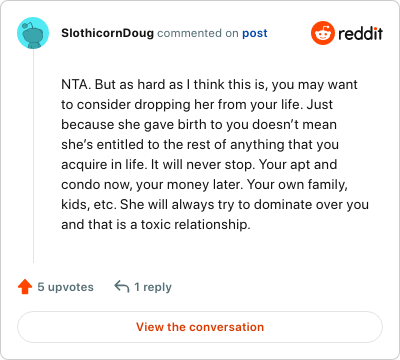400x360 pixels.
Task: Click the phrase "toxic relationship"
Action: [195, 224]
